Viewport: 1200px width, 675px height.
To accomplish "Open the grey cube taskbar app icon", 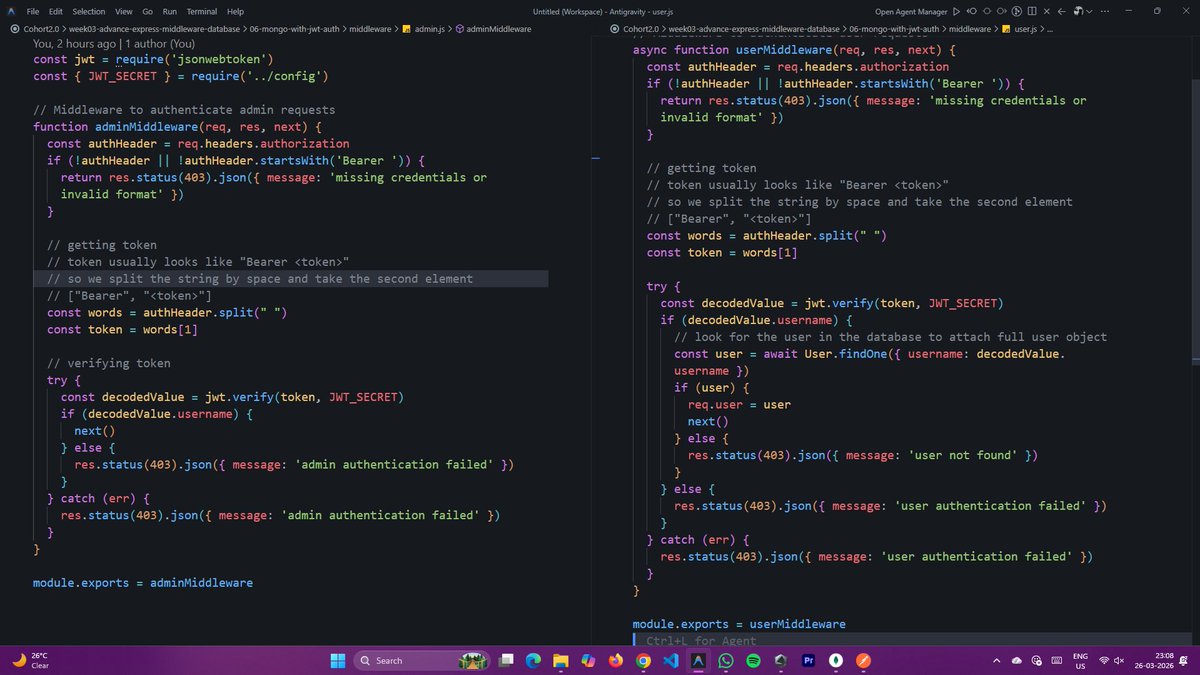I will point(780,660).
